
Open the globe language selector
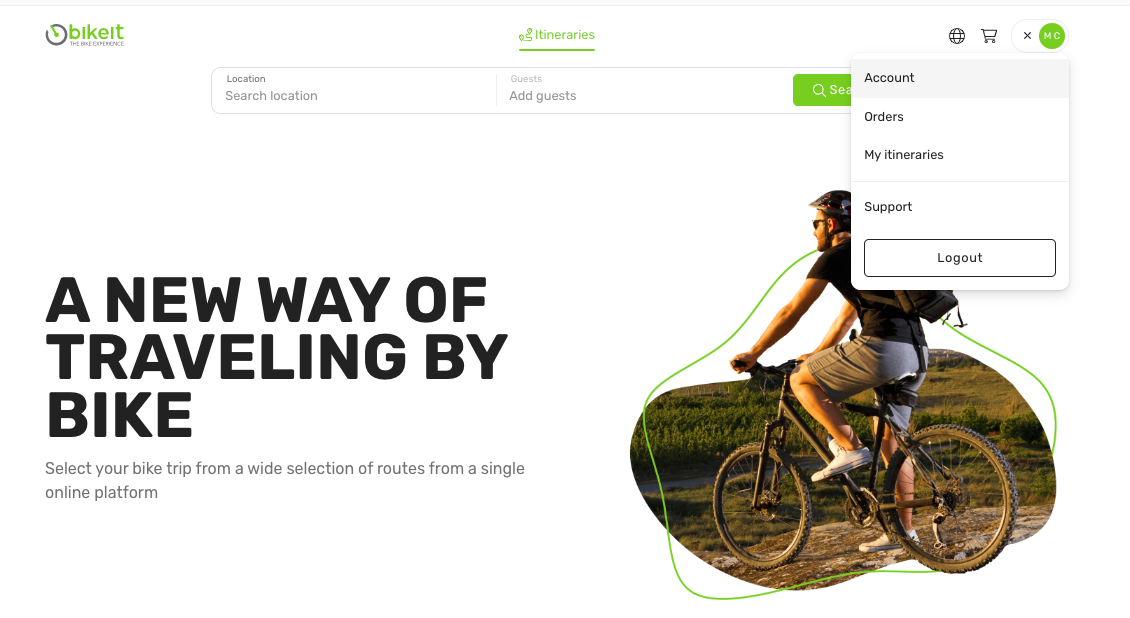[956, 36]
